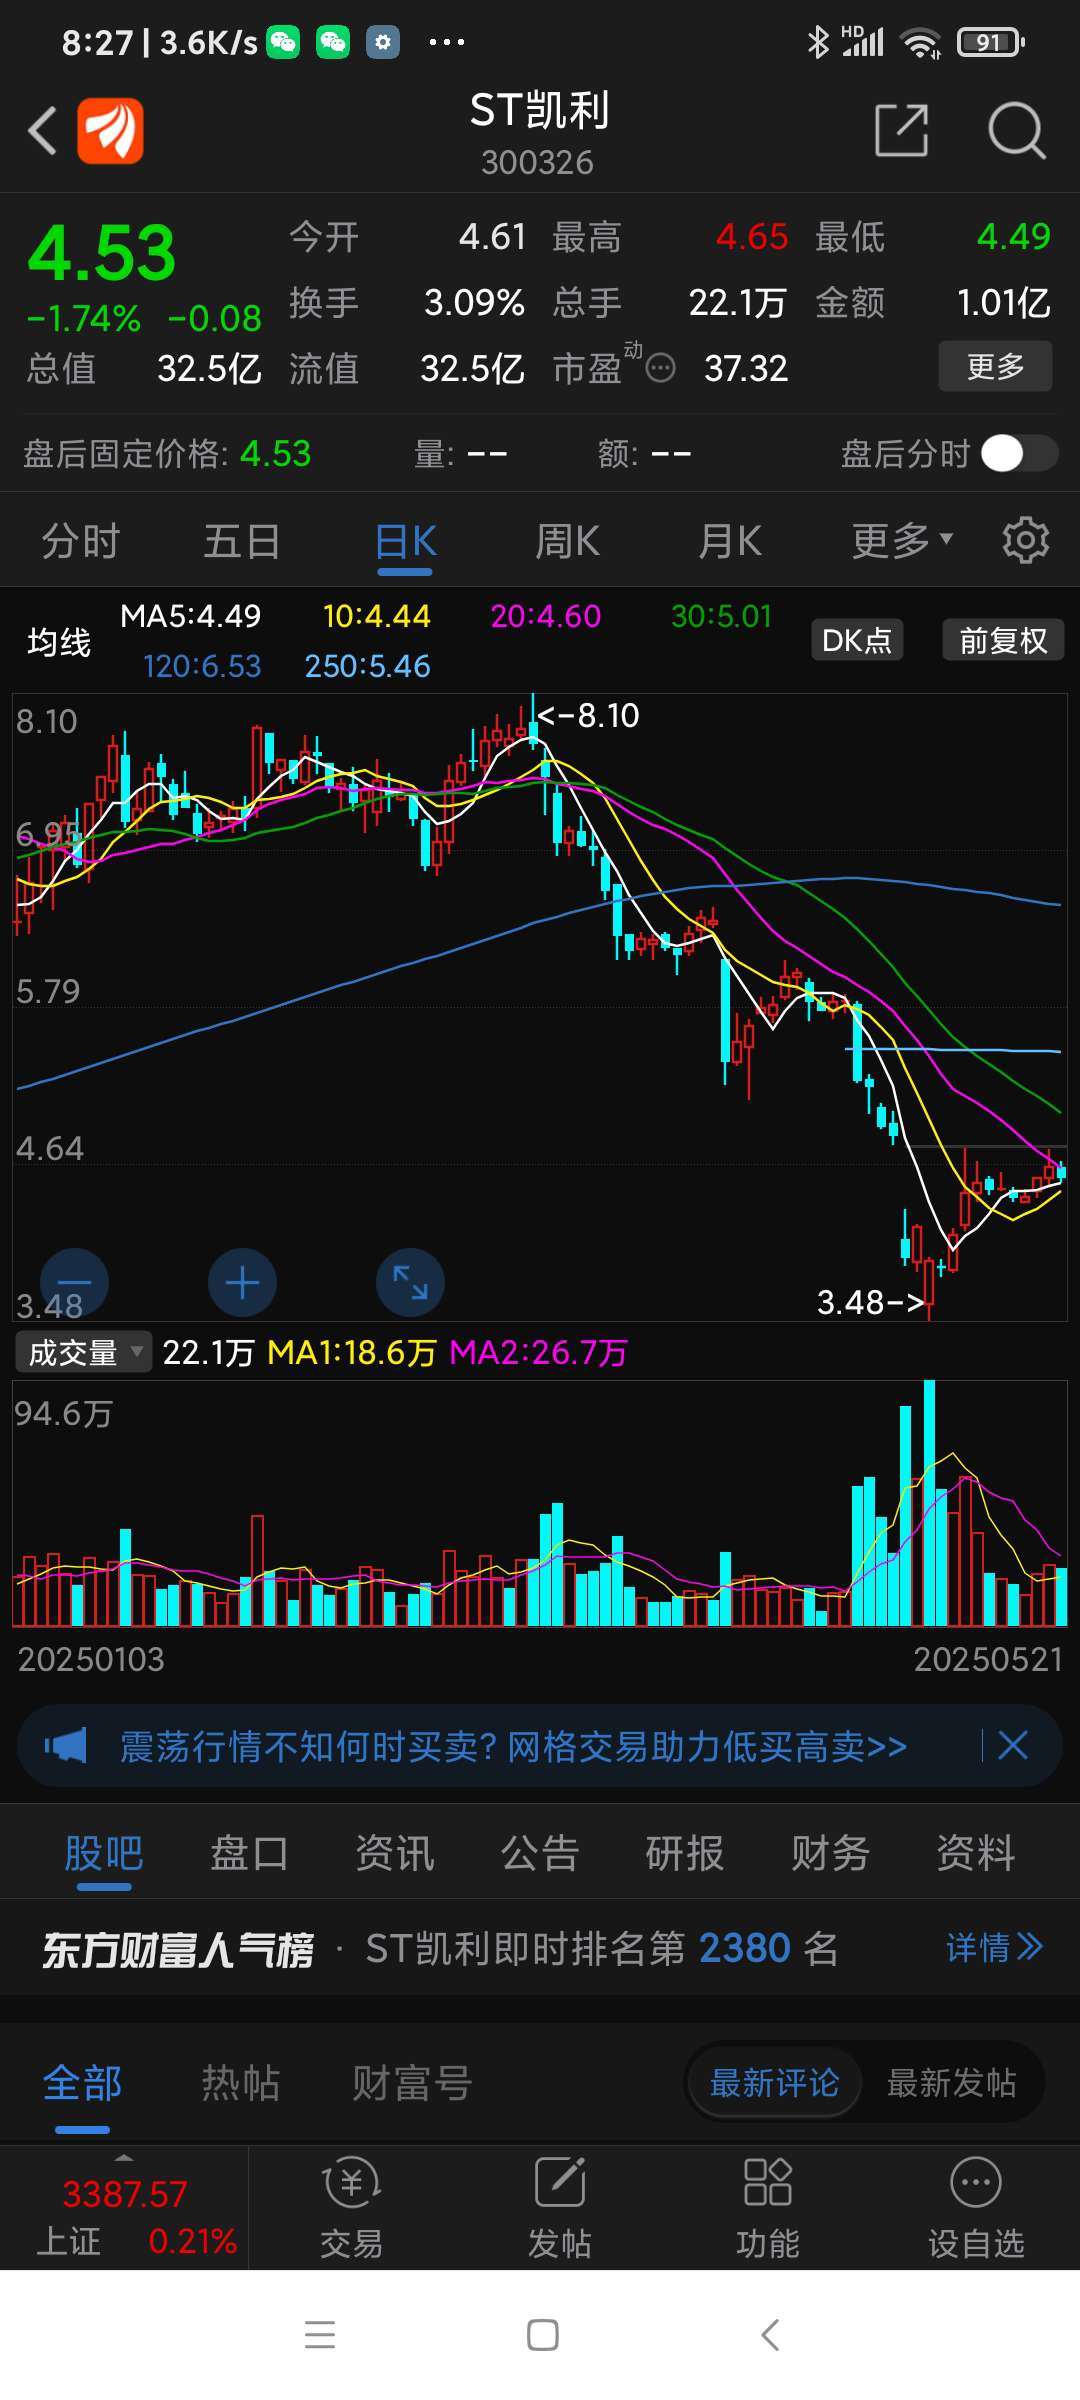
Task: Select the 全部 posts tab
Action: [x=82, y=2083]
